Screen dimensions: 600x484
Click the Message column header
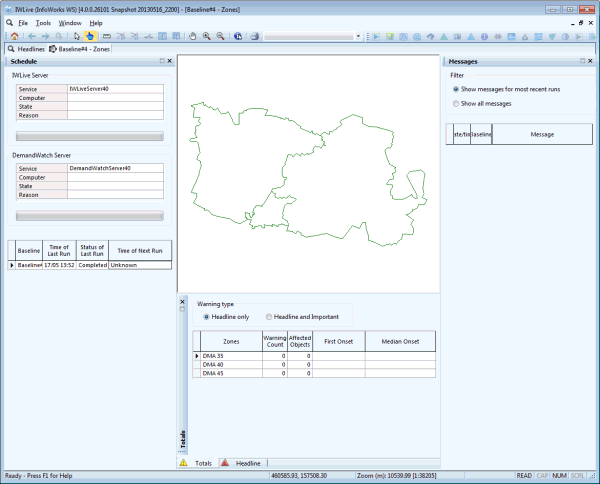coord(542,134)
